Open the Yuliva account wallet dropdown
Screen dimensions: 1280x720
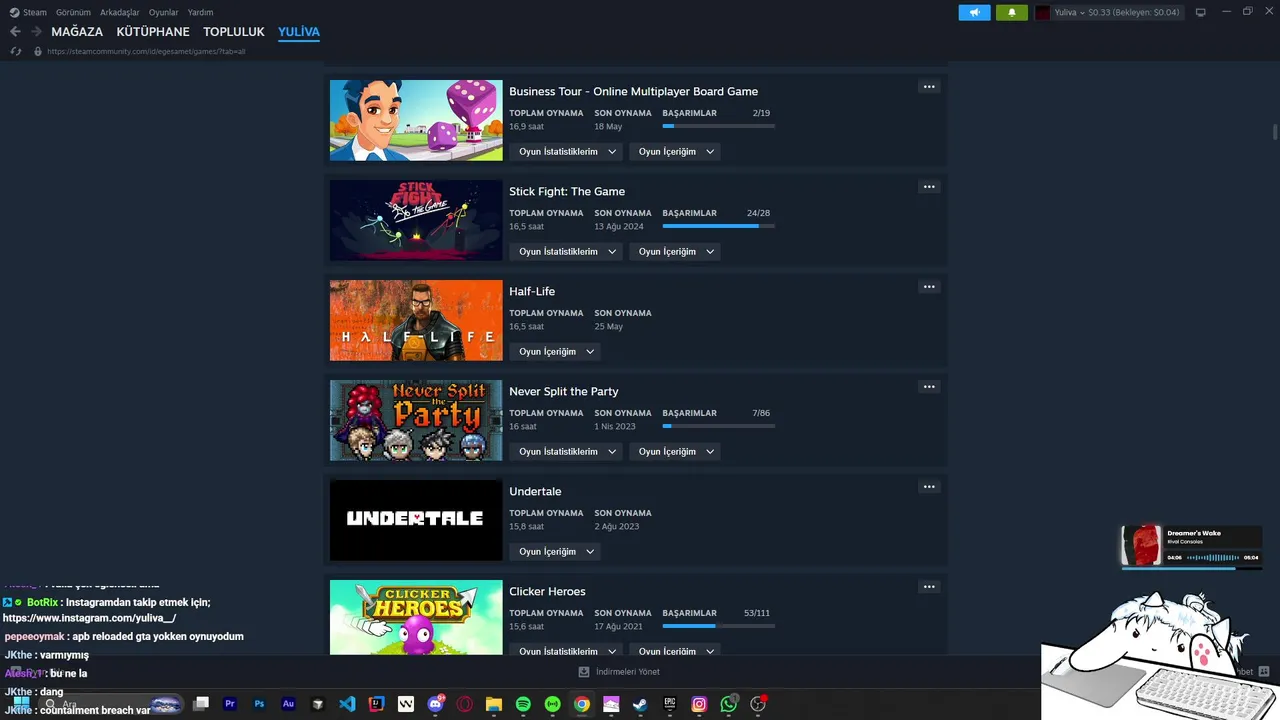pyautogui.click(x=1117, y=12)
